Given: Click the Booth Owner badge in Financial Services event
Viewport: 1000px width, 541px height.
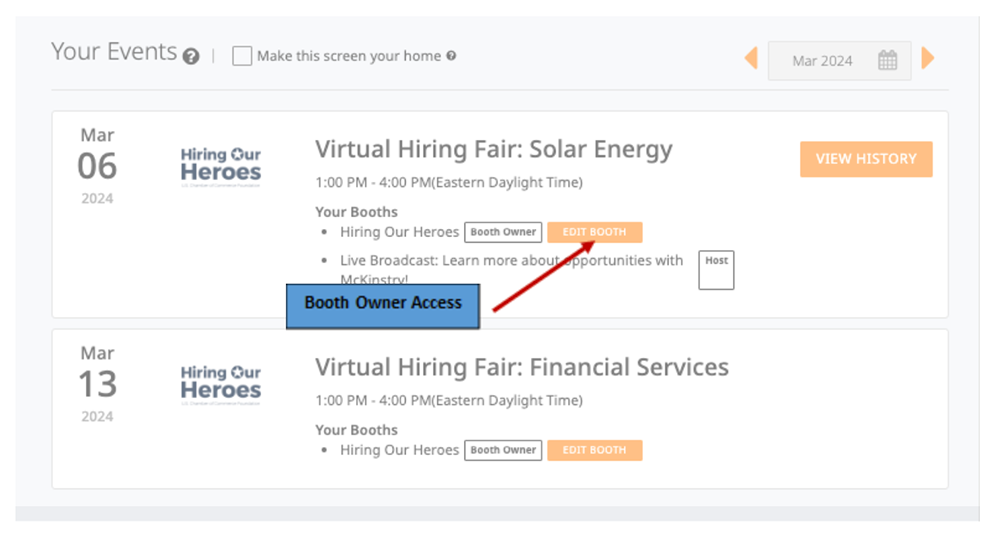Looking at the screenshot, I should coord(503,450).
